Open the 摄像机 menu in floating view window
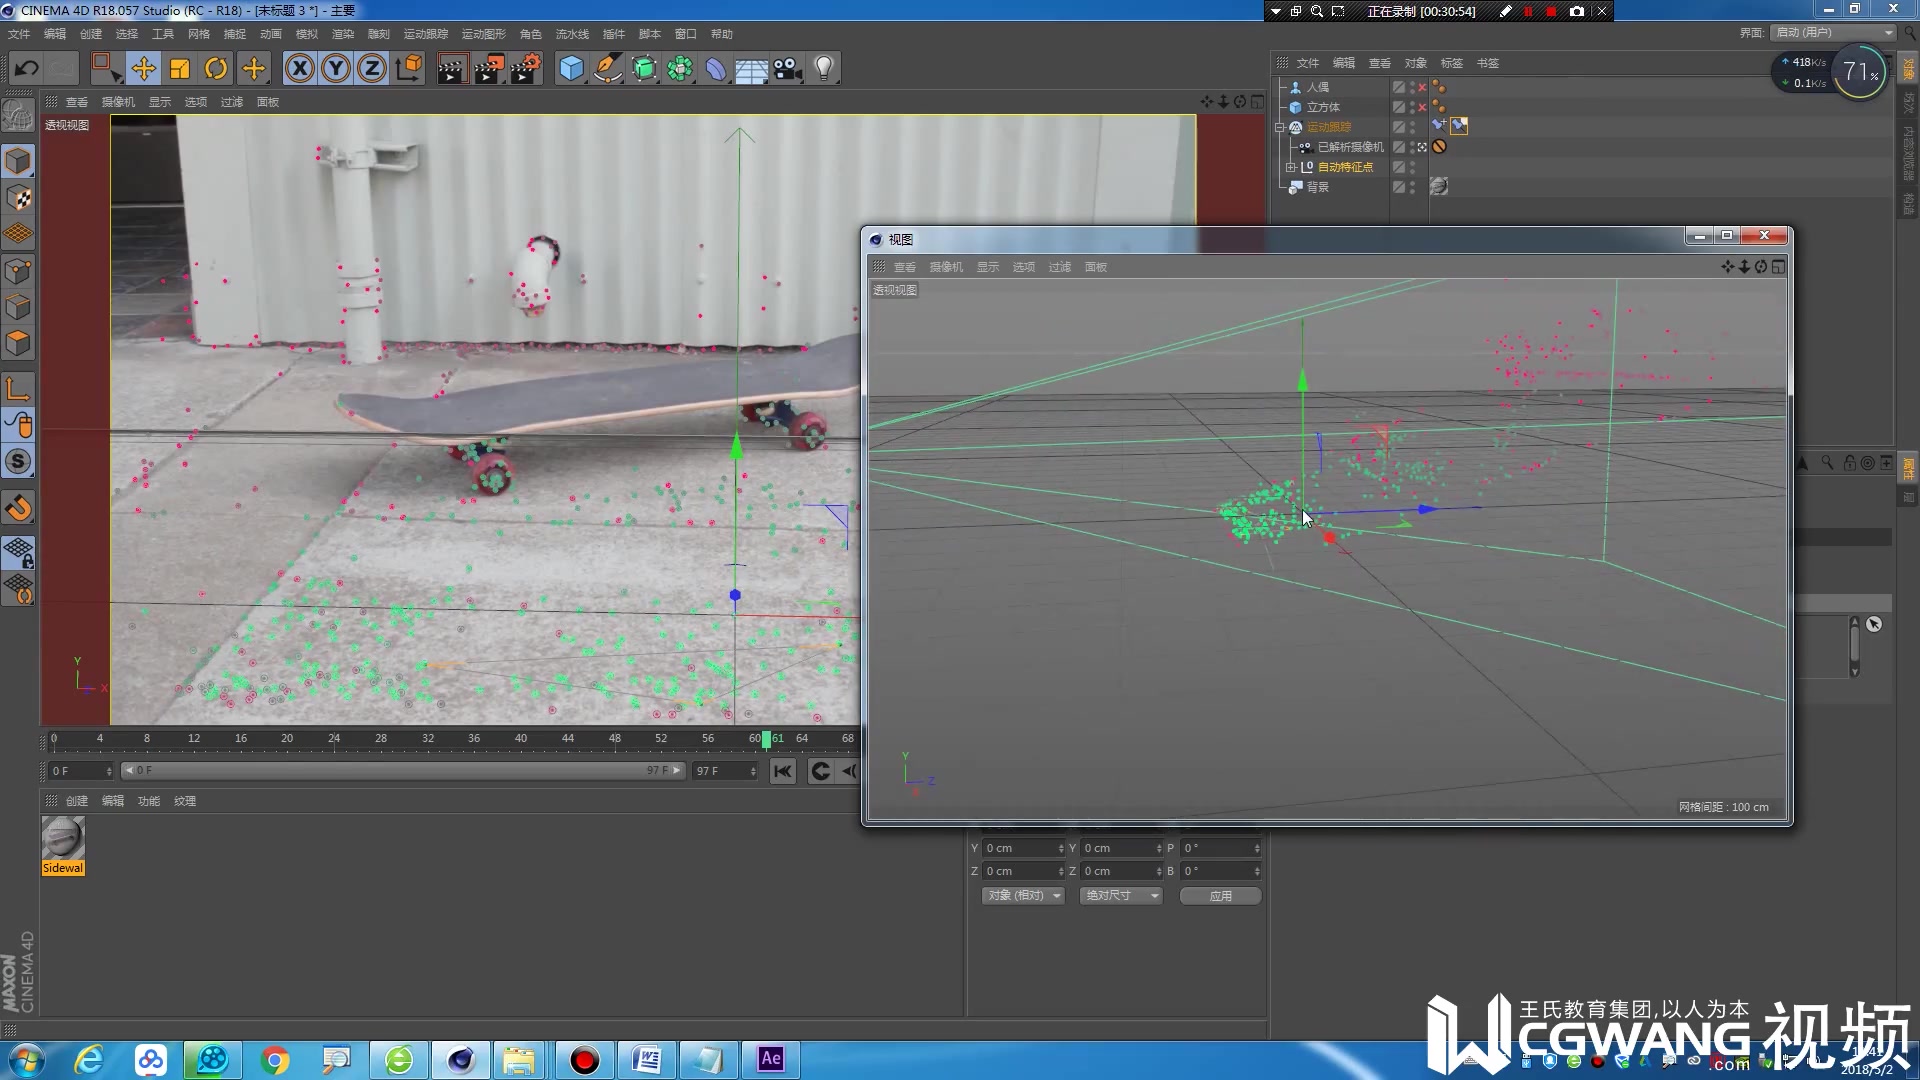The width and height of the screenshot is (1920, 1080). (x=945, y=267)
